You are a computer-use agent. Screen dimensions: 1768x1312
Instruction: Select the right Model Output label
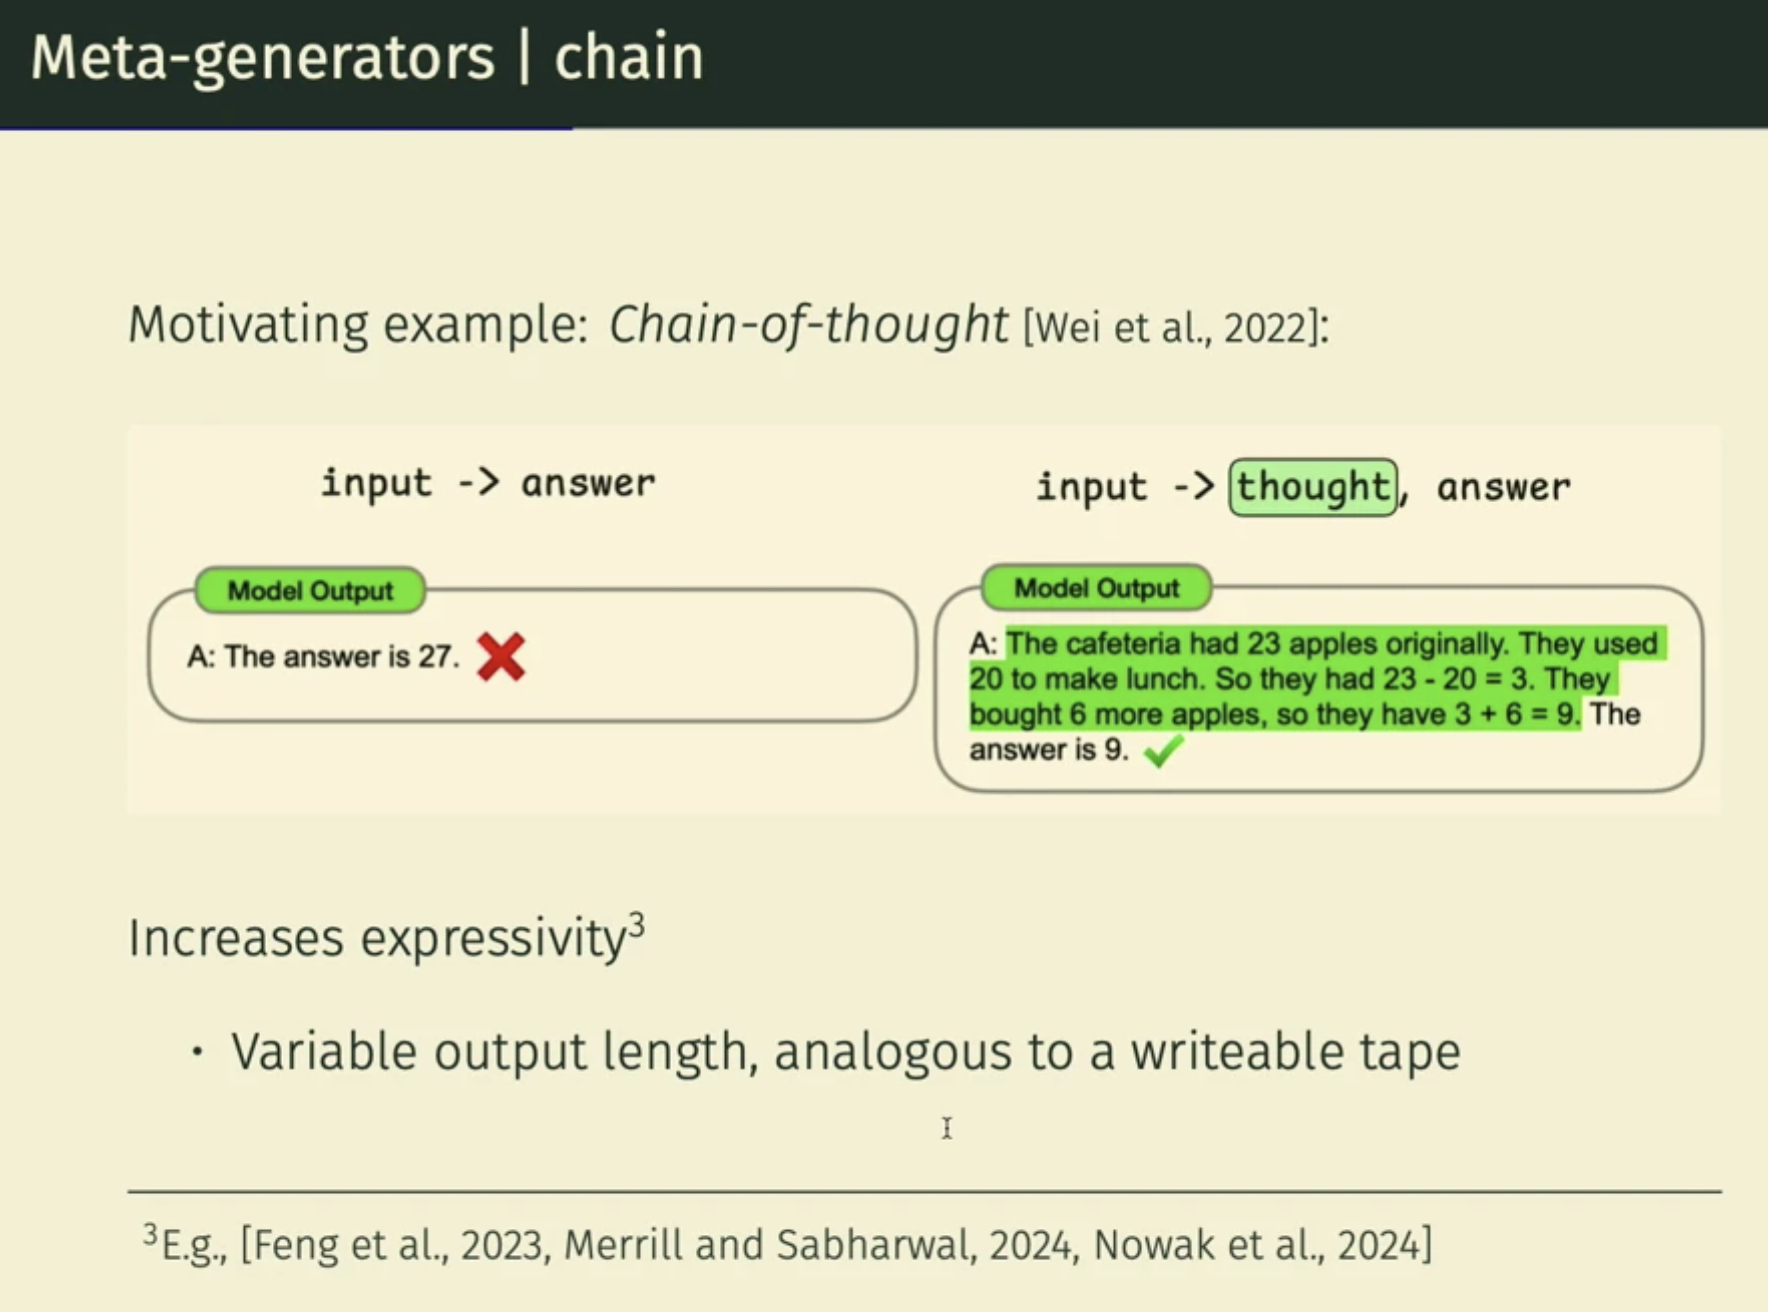point(1096,588)
